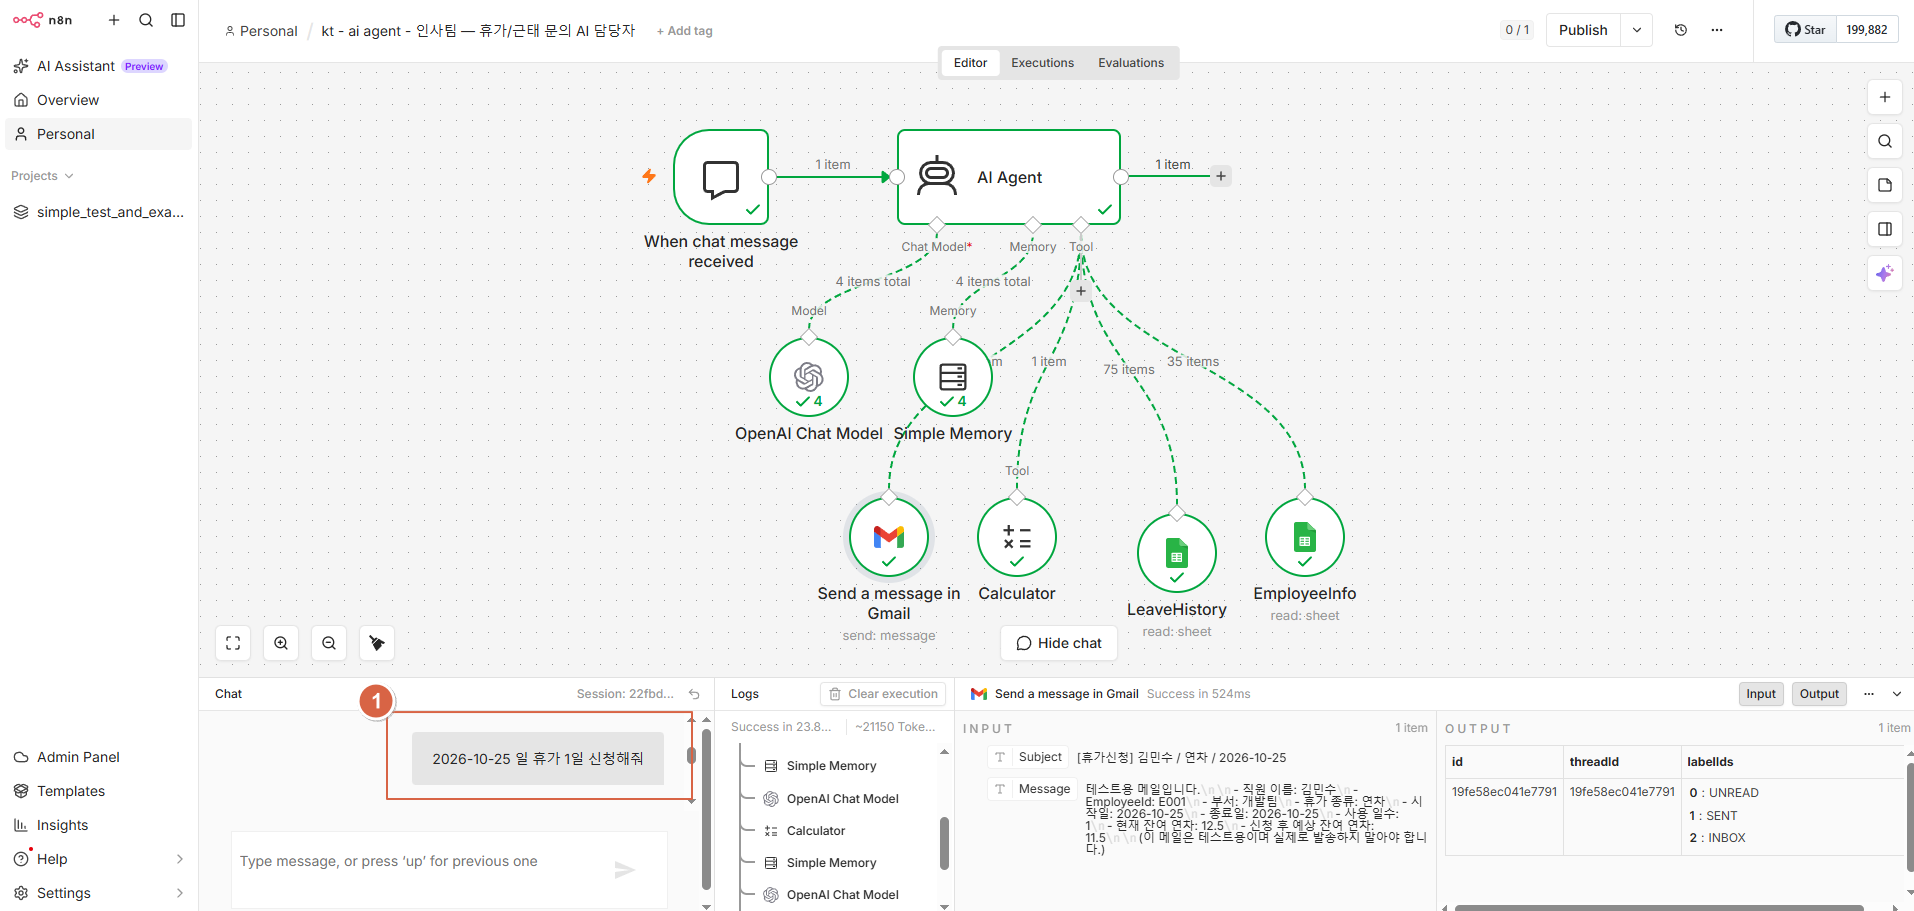Viewport: 1914px width, 911px height.
Task: Collapse the sidebar with the panel icon
Action: (x=178, y=20)
